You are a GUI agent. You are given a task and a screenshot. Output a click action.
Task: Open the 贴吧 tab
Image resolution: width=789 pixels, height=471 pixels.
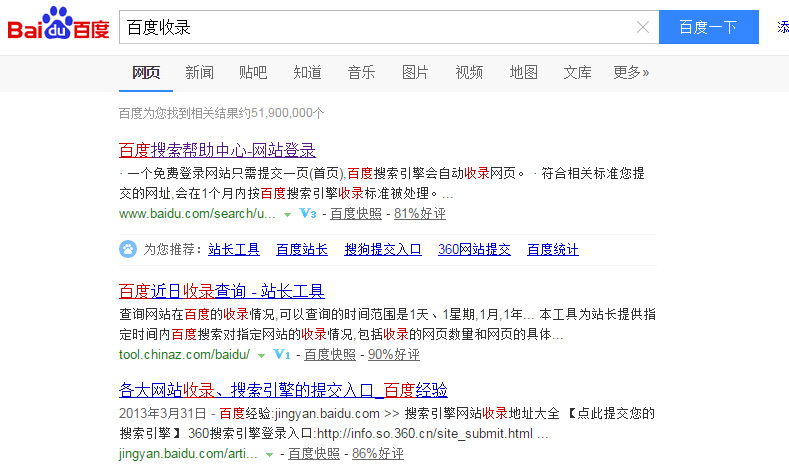point(253,72)
